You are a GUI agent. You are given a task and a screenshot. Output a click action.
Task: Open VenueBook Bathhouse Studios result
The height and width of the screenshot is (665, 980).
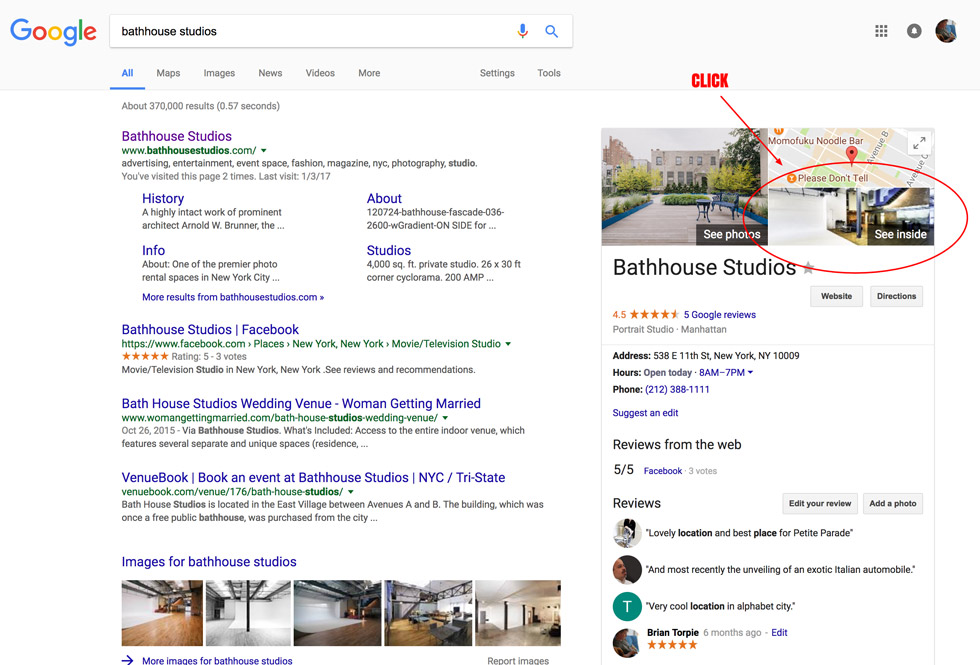tap(313, 478)
